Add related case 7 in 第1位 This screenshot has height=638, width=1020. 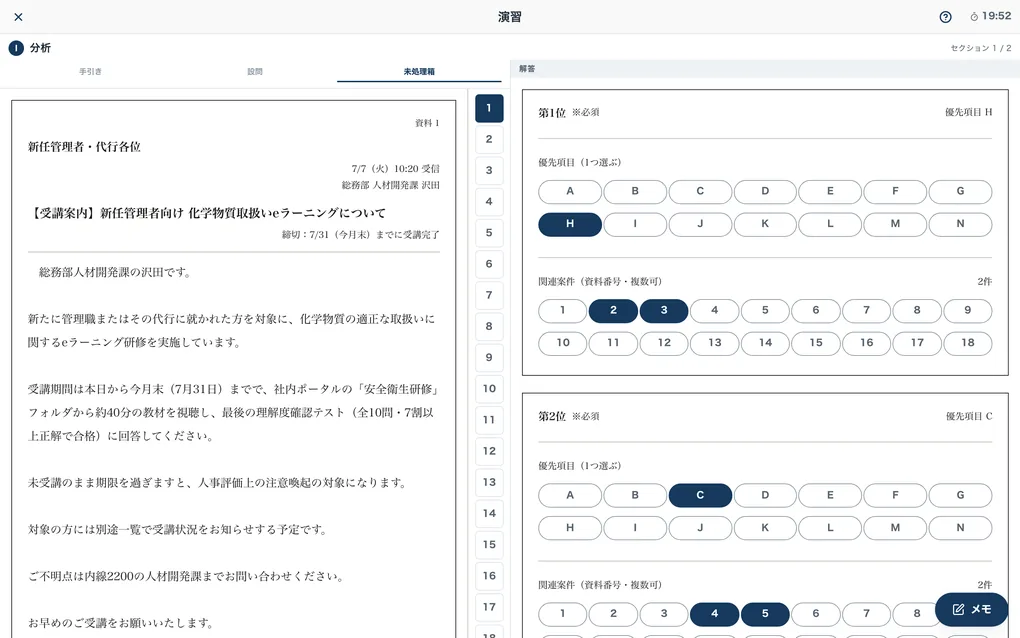click(x=866, y=311)
